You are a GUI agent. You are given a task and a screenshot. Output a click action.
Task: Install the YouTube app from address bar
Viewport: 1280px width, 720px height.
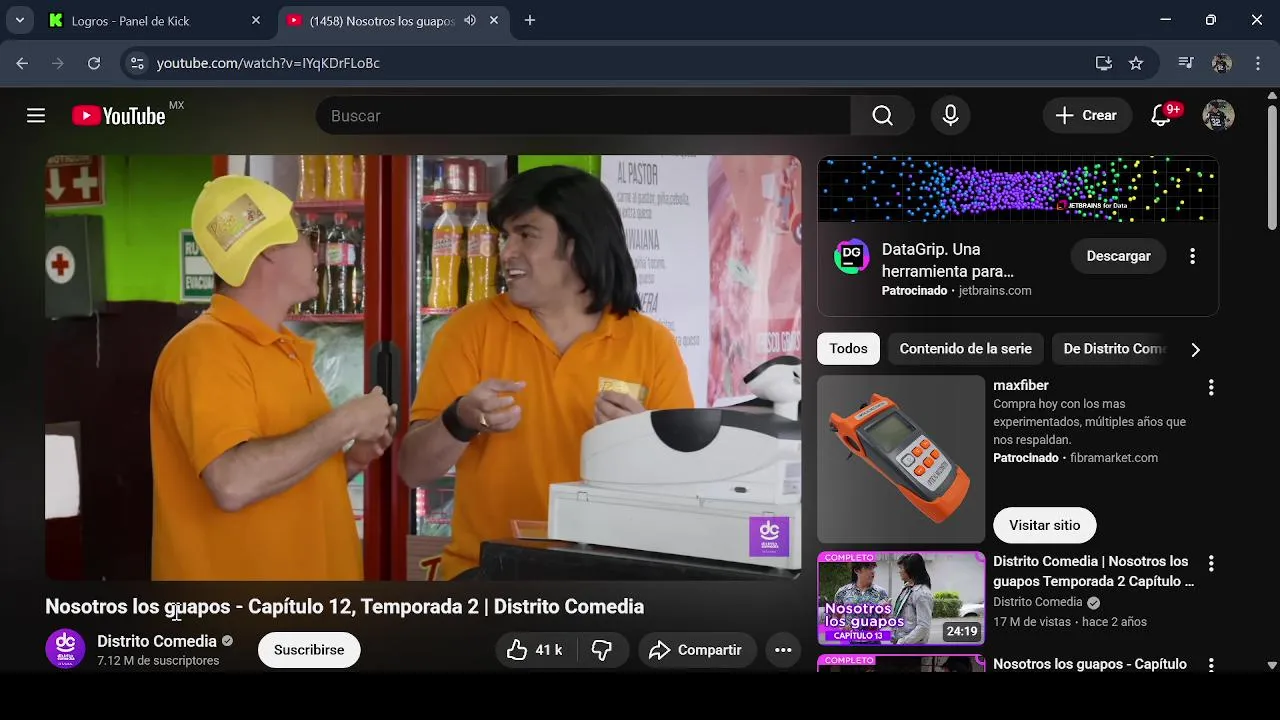click(1104, 63)
